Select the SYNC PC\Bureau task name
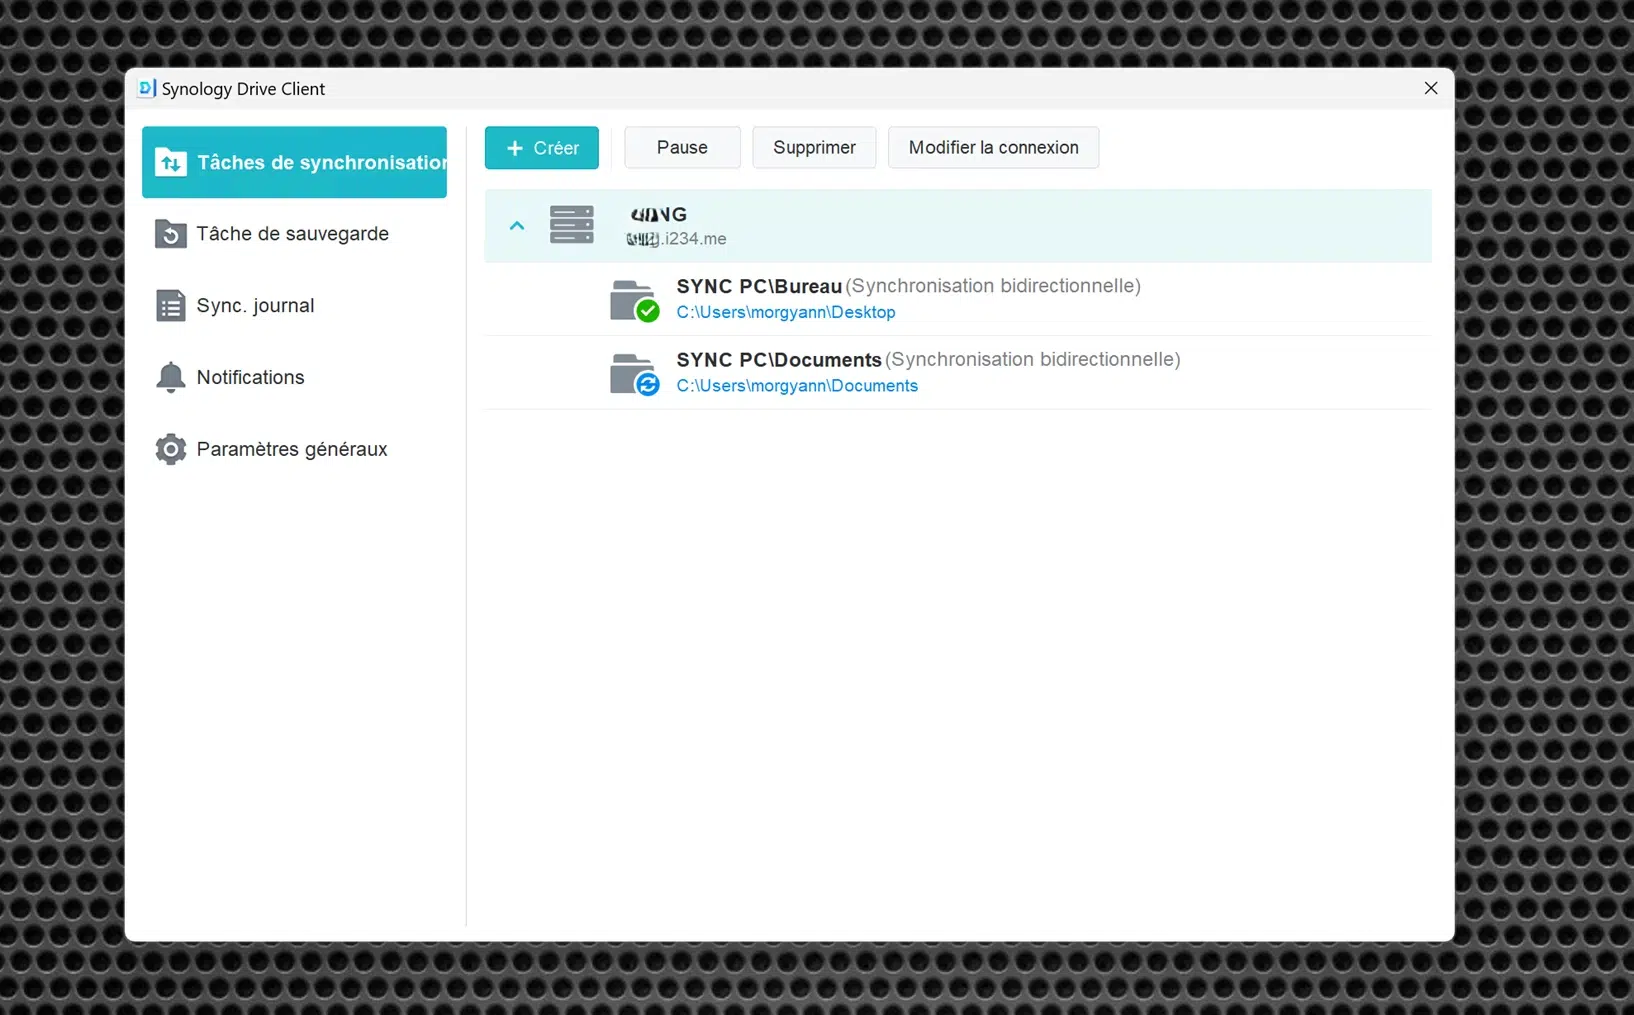 coord(759,286)
